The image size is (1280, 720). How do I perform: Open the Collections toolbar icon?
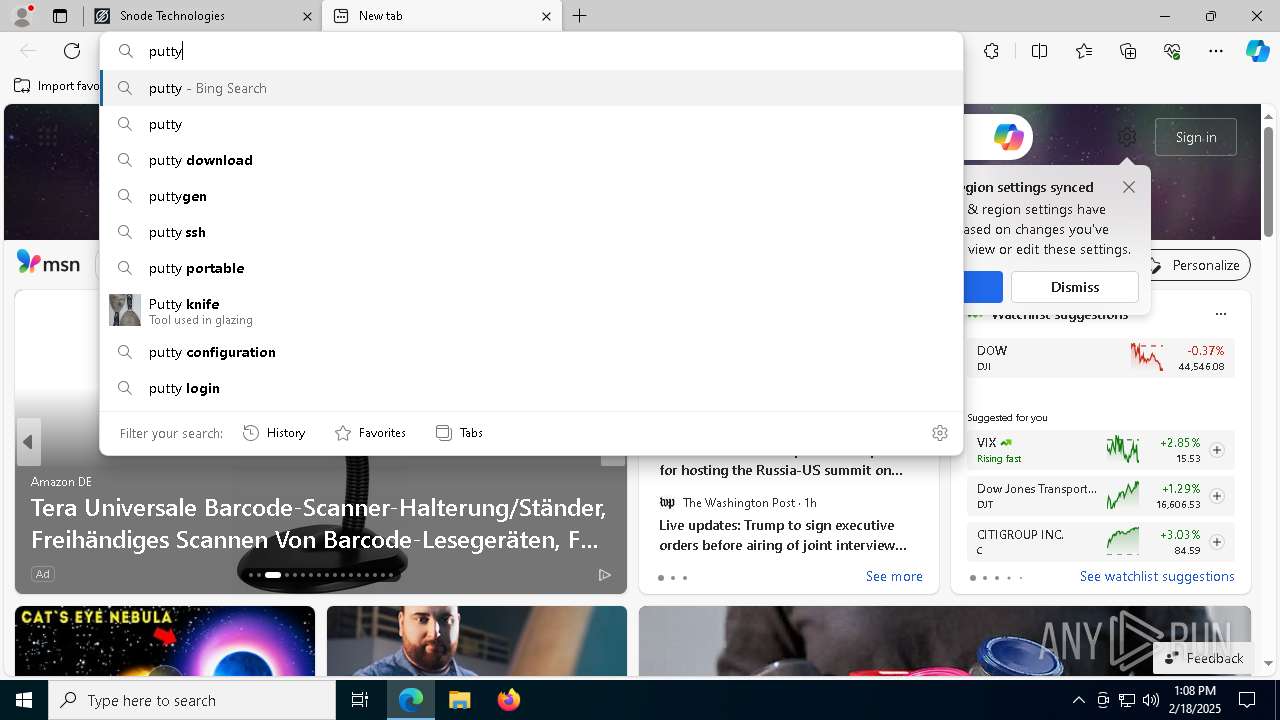[x=1128, y=51]
